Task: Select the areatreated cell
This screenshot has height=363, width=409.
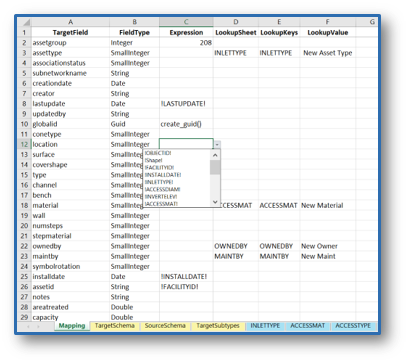Action: (x=70, y=307)
